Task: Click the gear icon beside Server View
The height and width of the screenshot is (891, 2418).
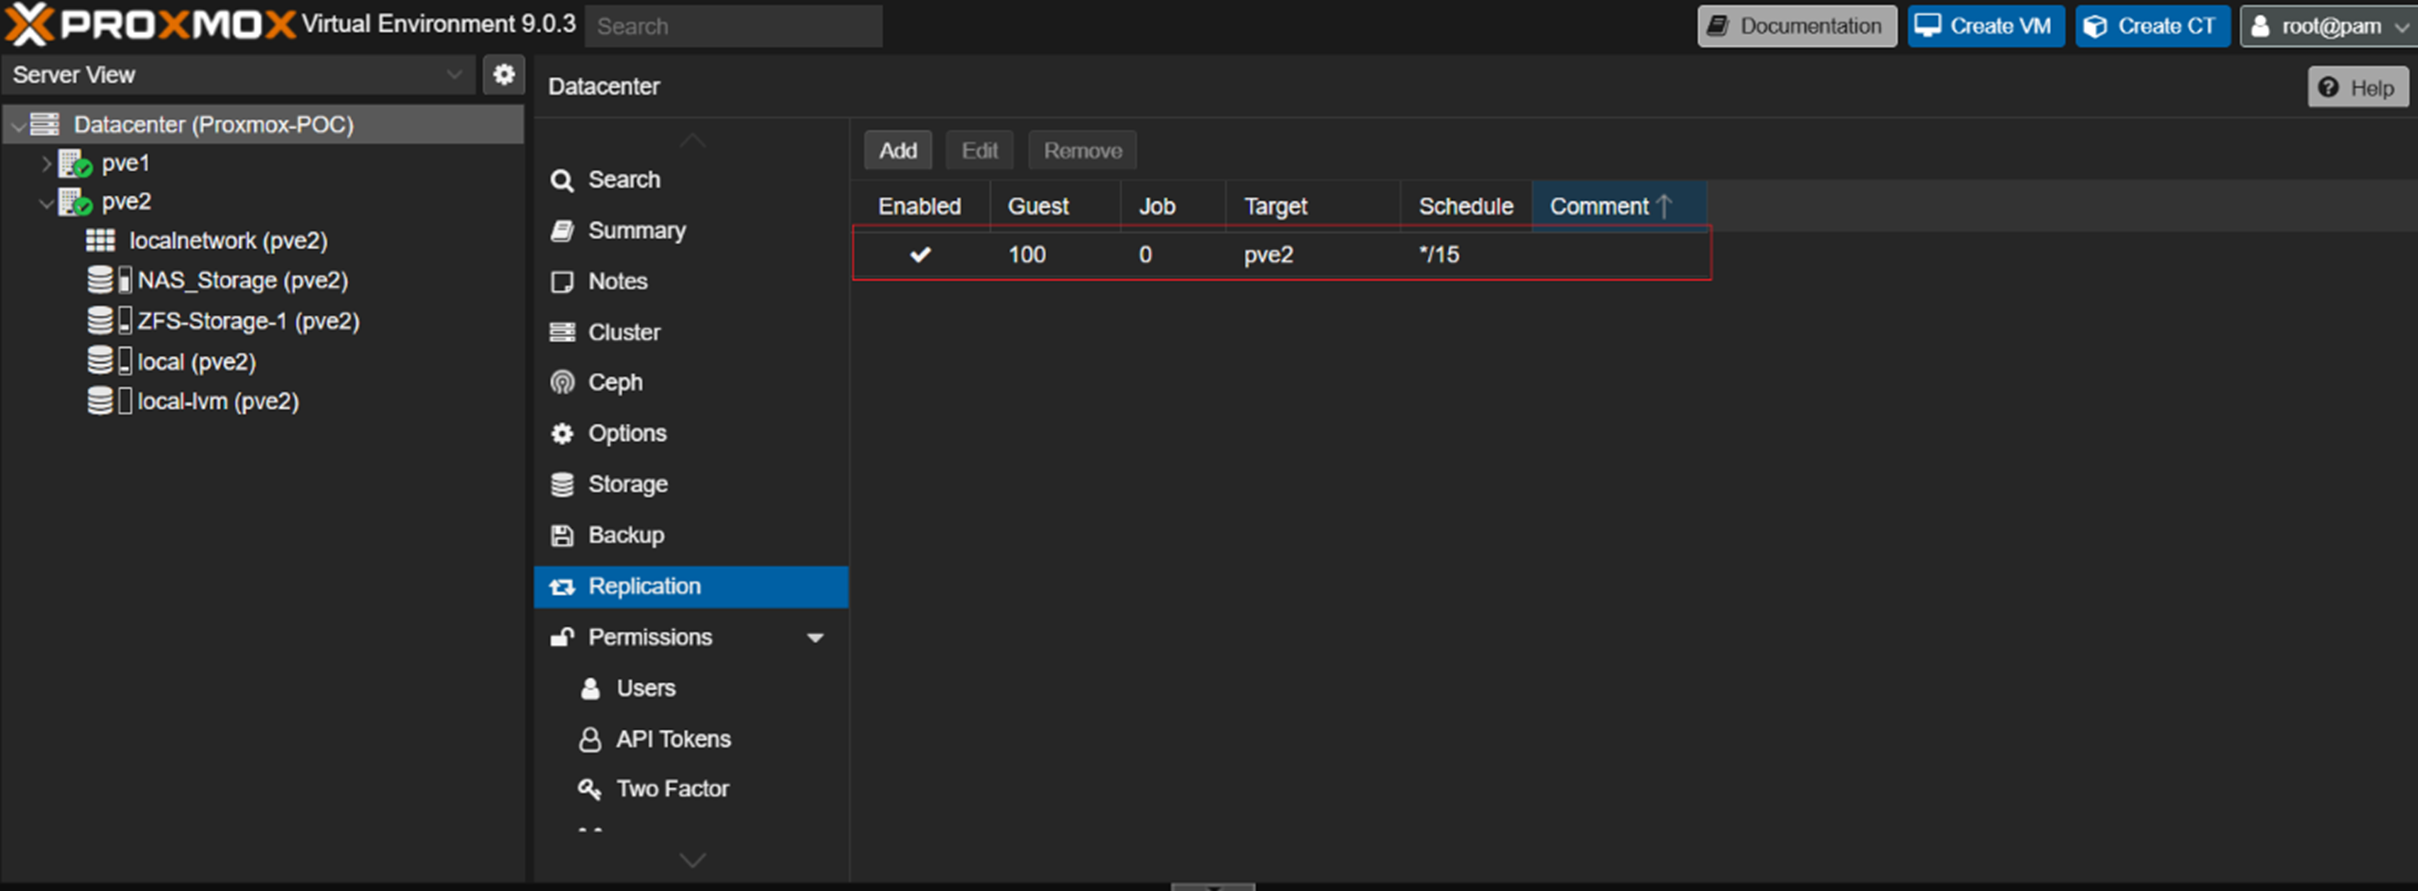Action: click(x=504, y=75)
